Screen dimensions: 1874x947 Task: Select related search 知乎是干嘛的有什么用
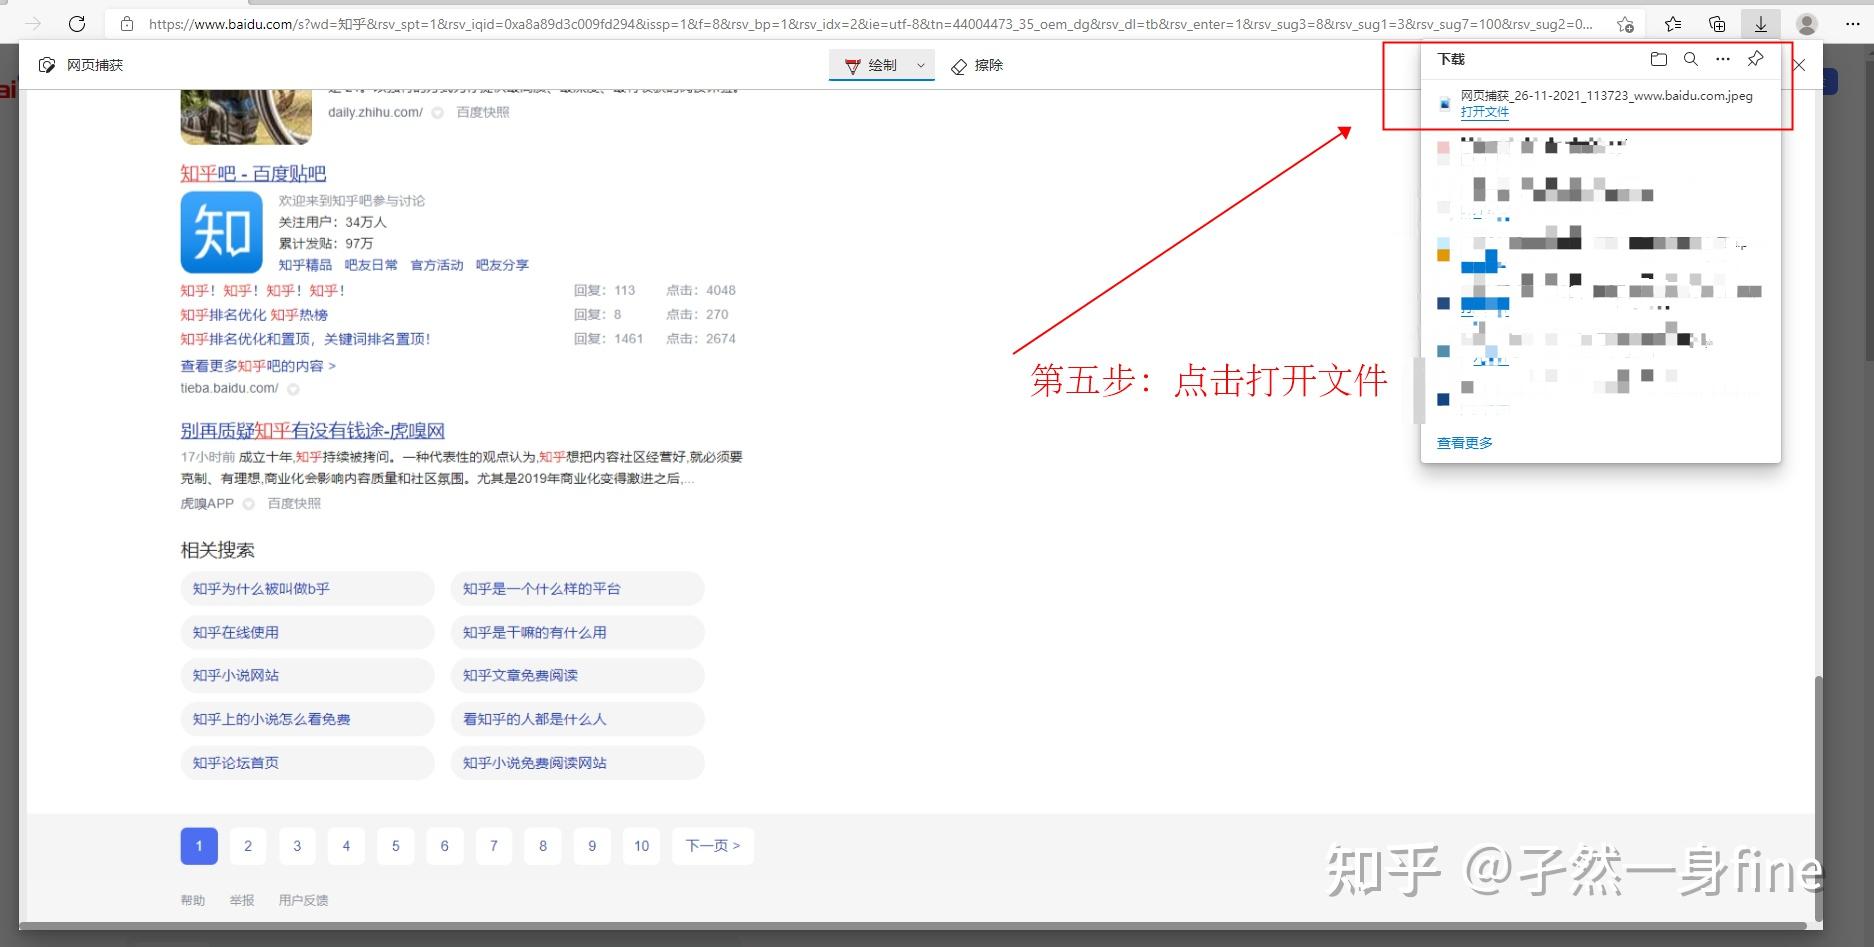(577, 632)
